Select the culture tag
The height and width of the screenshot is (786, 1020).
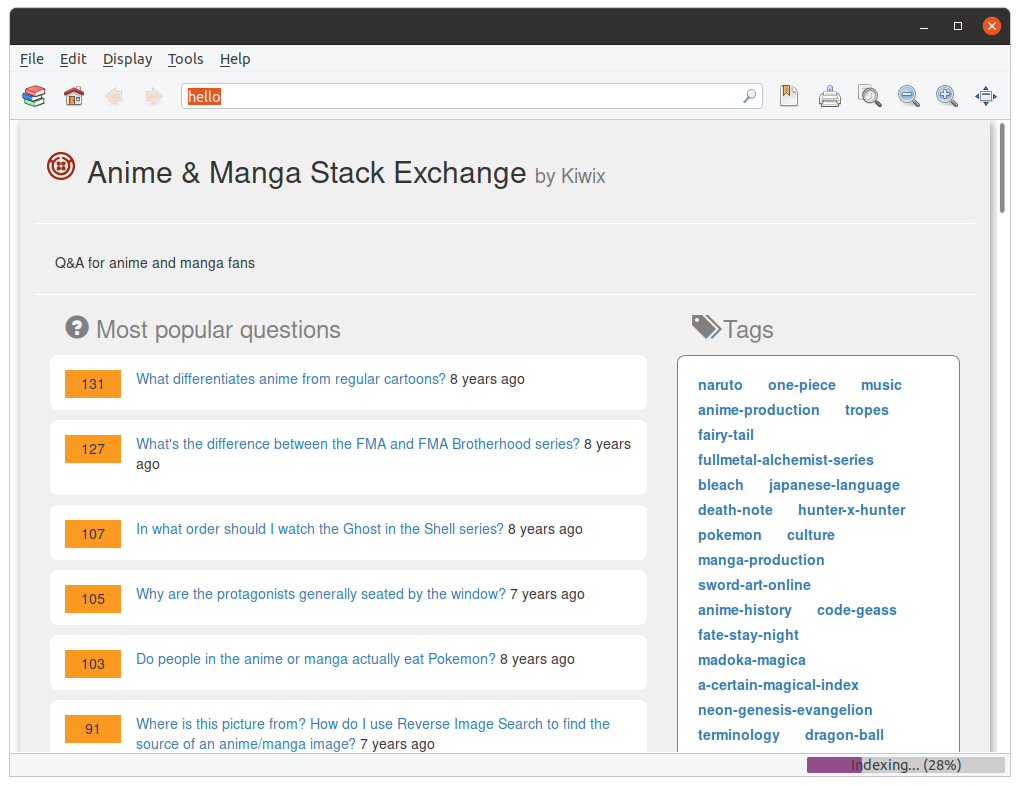coord(811,535)
